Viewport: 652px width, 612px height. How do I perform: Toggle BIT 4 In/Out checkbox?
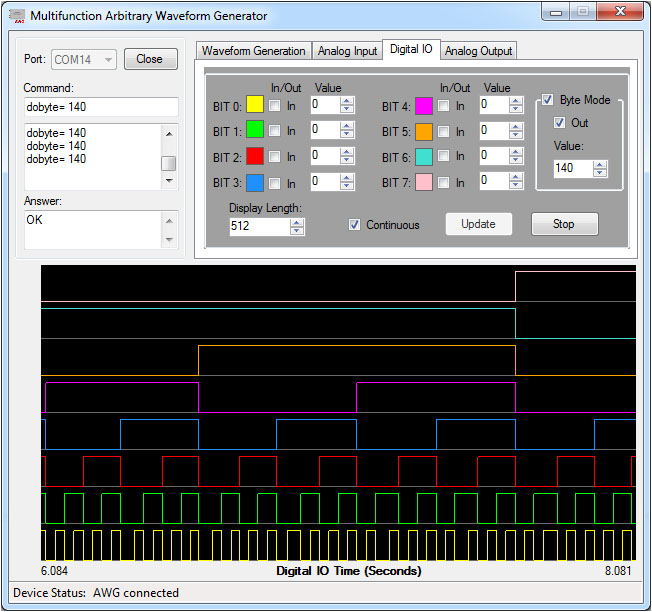(444, 106)
